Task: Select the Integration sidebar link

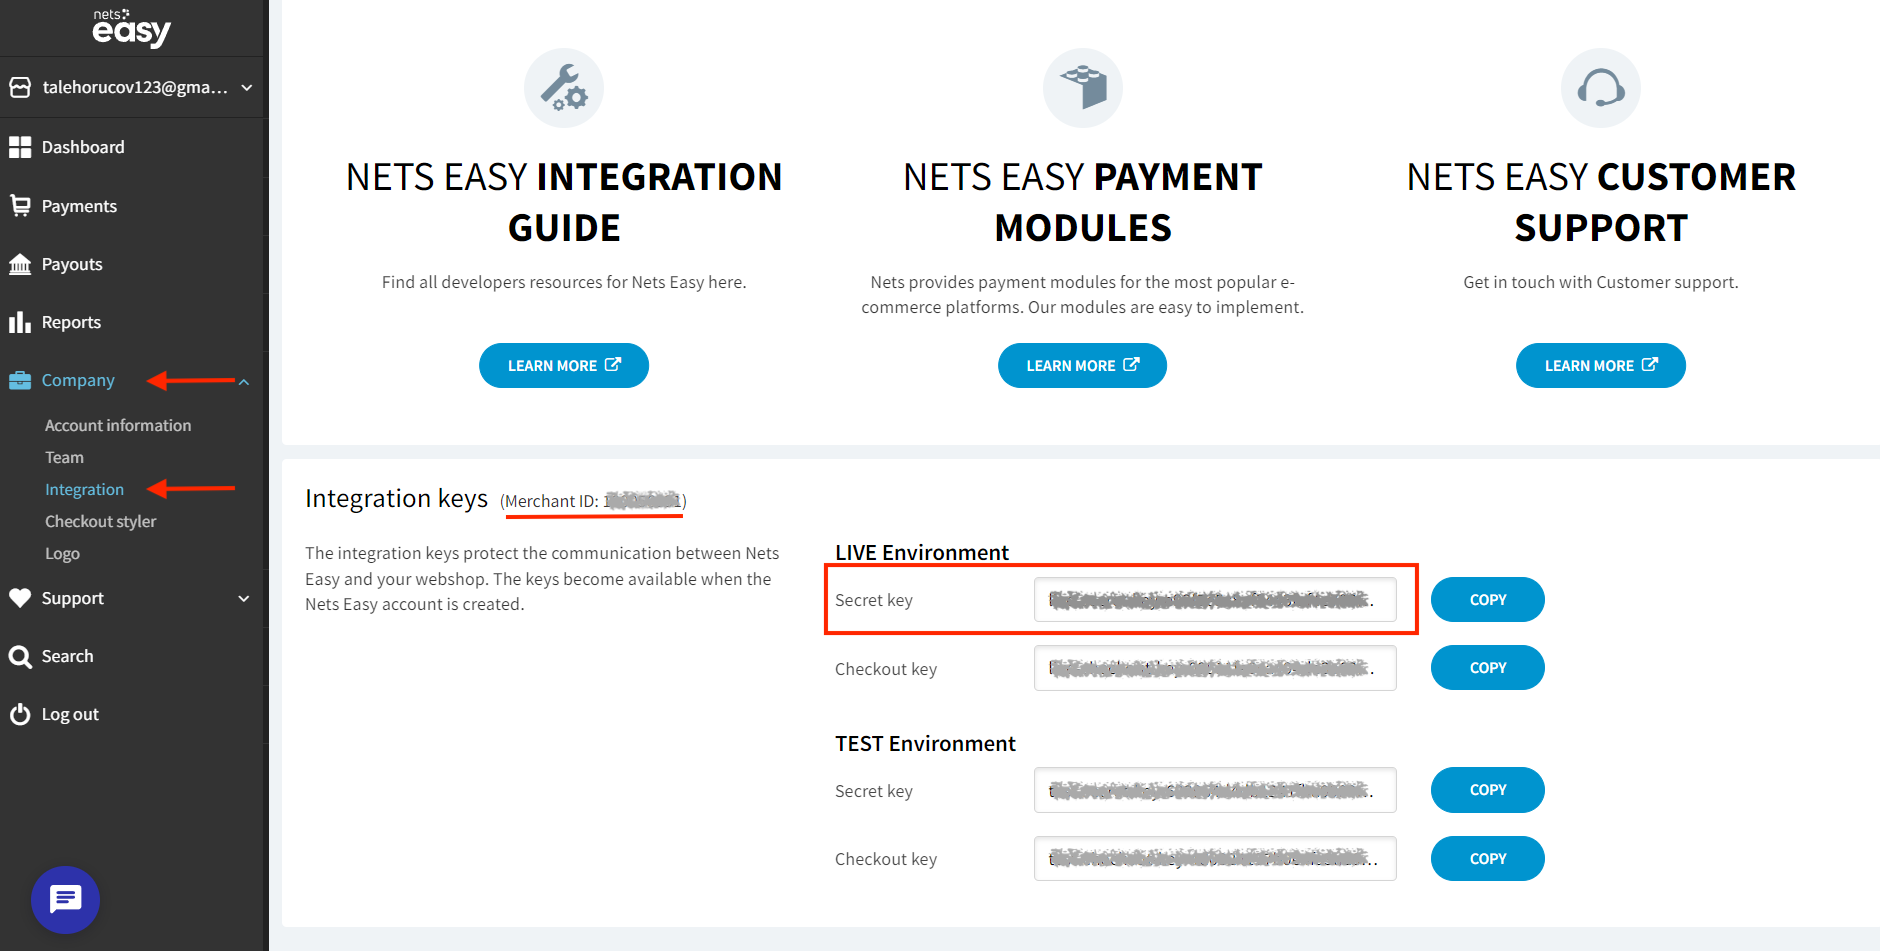Action: click(x=84, y=489)
